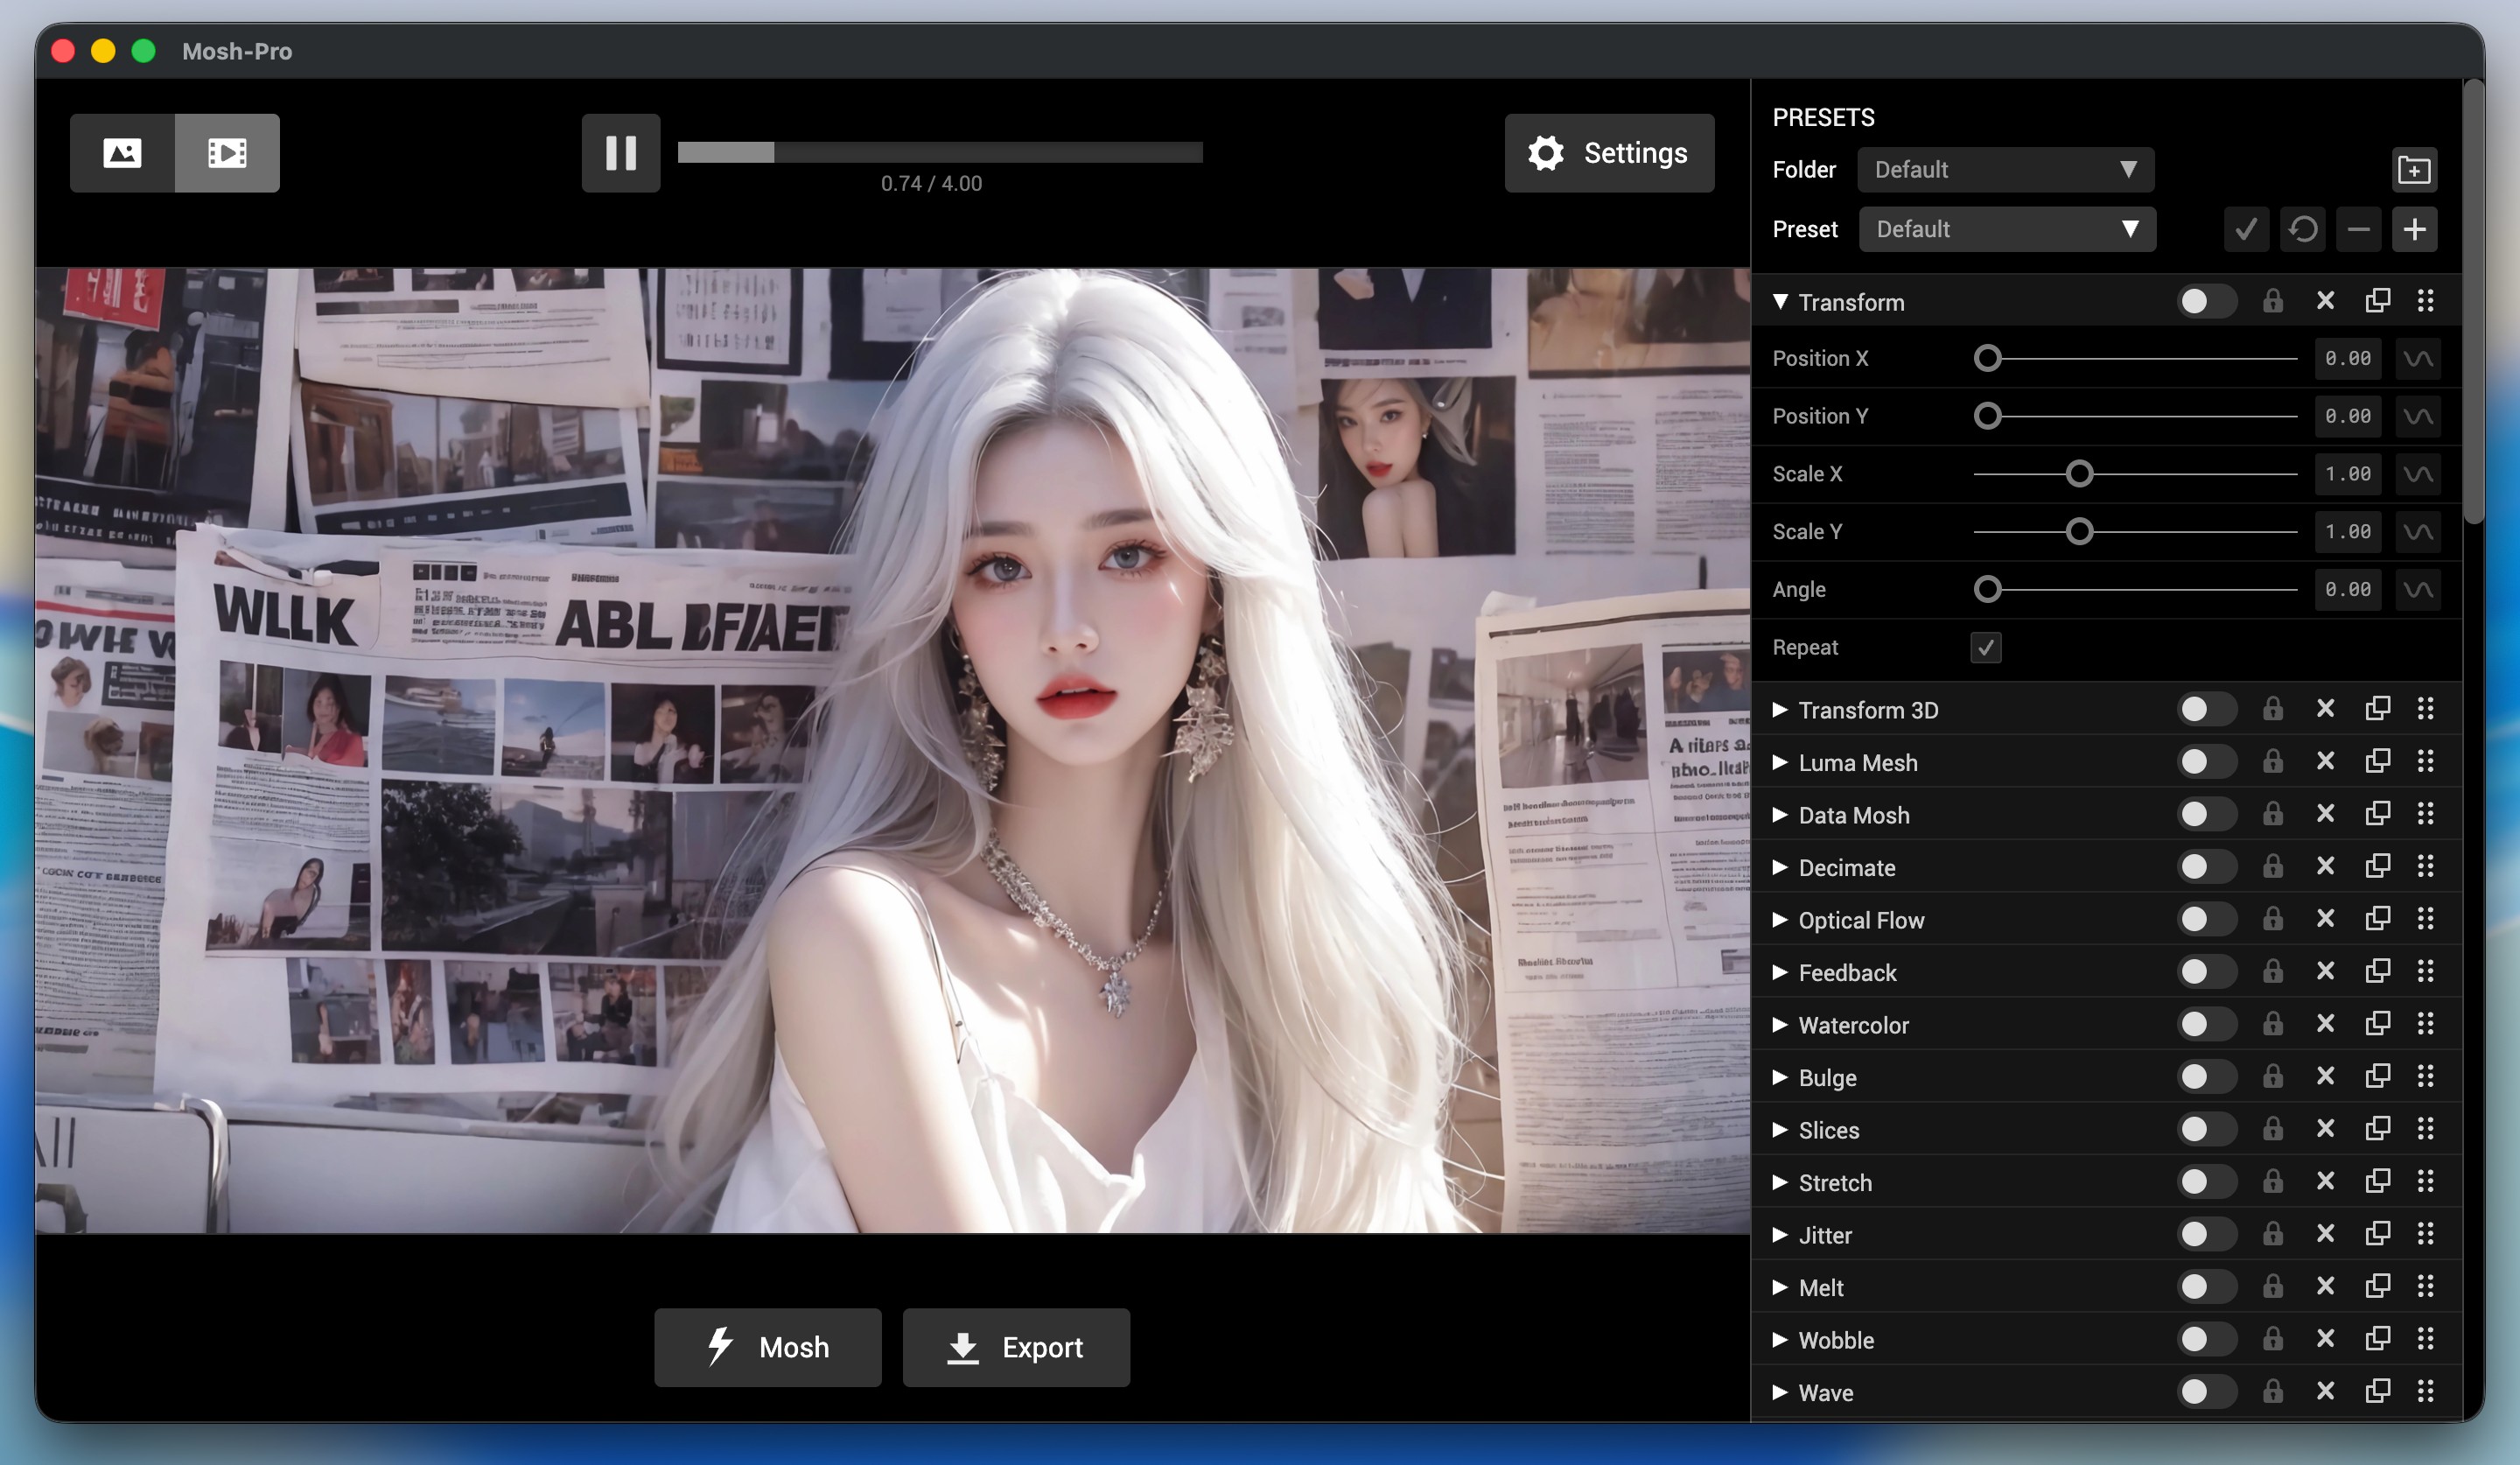Enable the Luma Mesh effect toggle
Viewport: 2520px width, 1465px height.
2206,762
